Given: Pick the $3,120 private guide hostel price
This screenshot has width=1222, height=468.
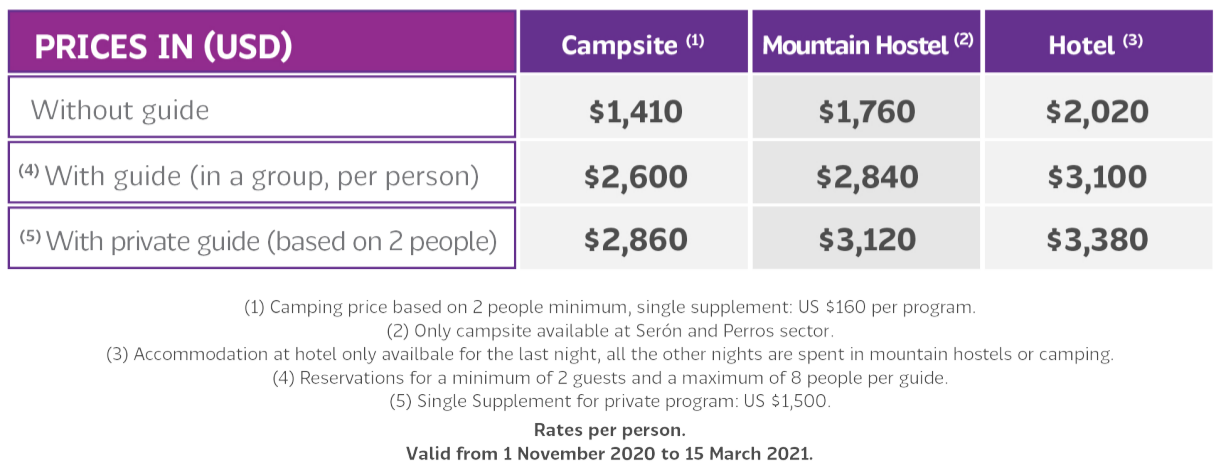Looking at the screenshot, I should [866, 238].
